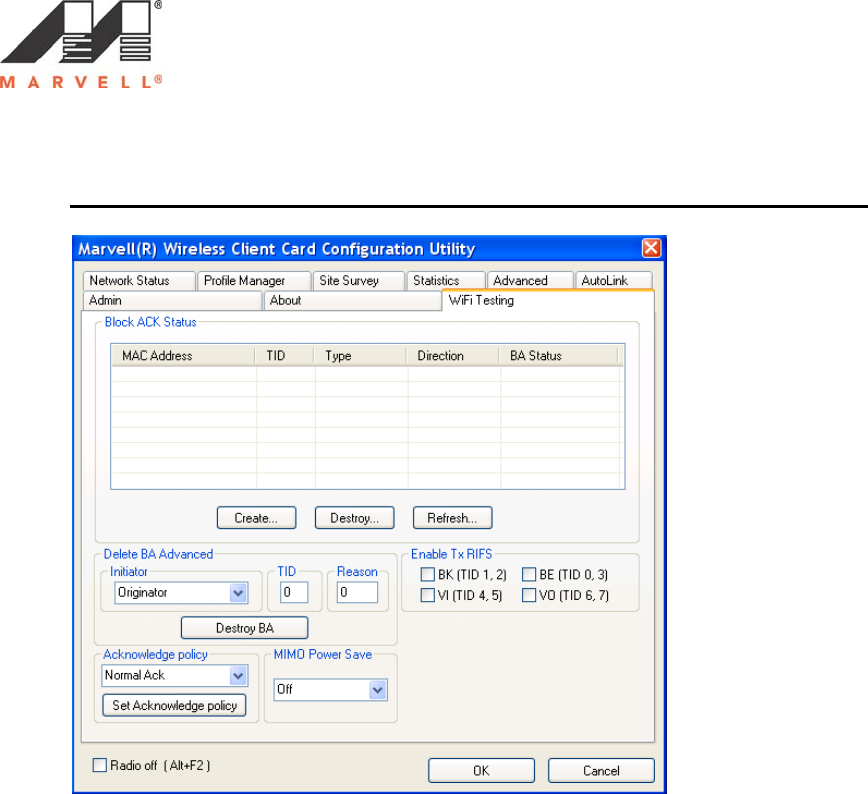The width and height of the screenshot is (868, 794).
Task: Open the Initiator dropdown showing Originator
Action: point(181,592)
